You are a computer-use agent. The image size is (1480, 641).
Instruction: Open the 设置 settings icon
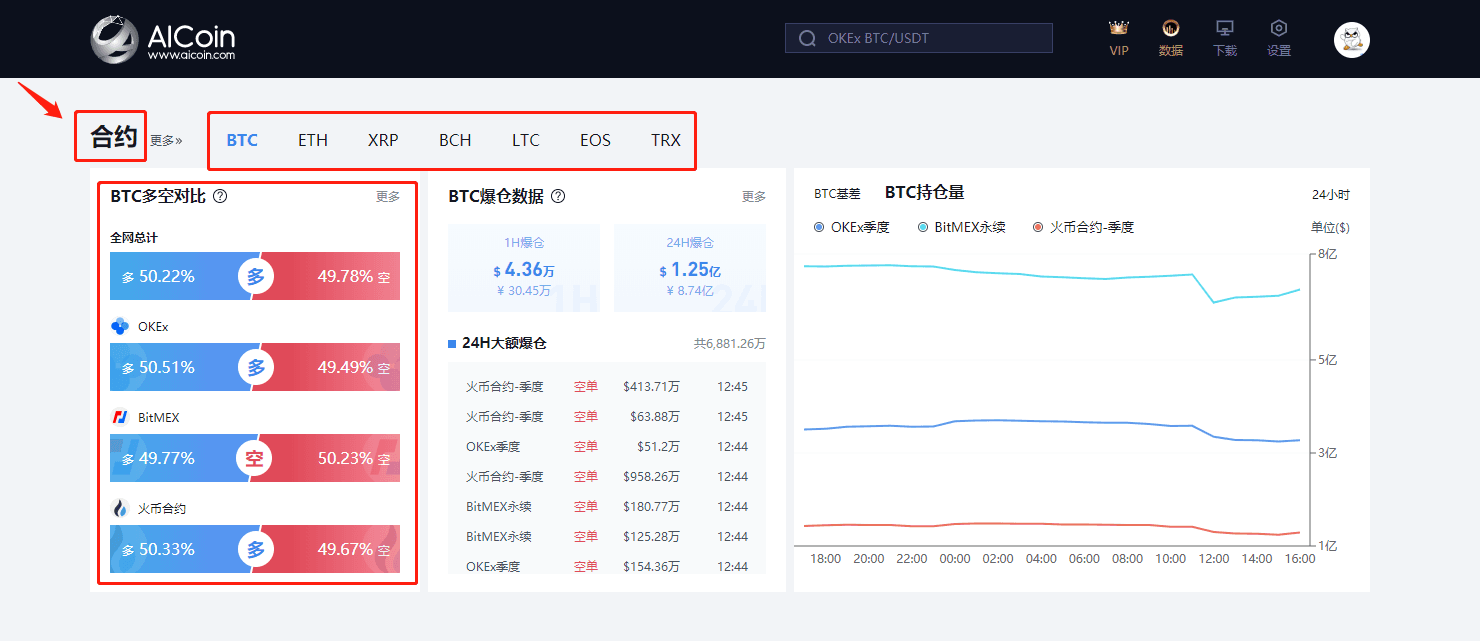[x=1278, y=28]
